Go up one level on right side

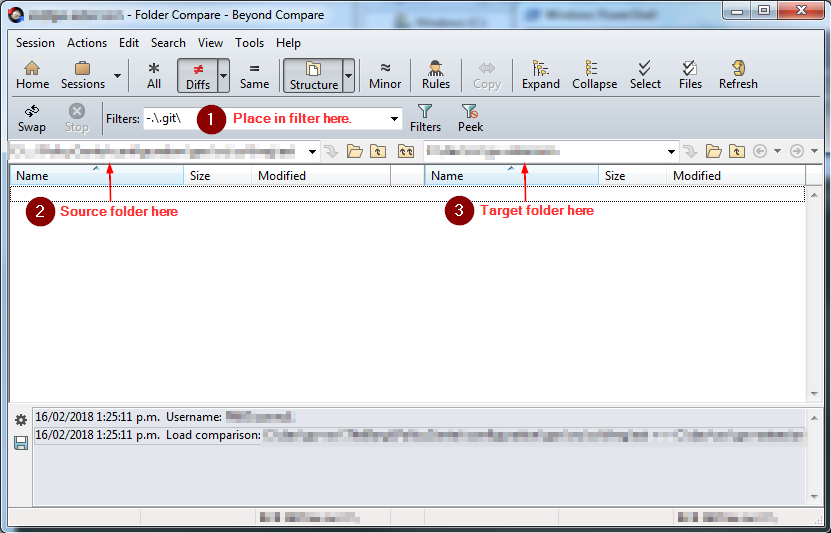coord(737,152)
